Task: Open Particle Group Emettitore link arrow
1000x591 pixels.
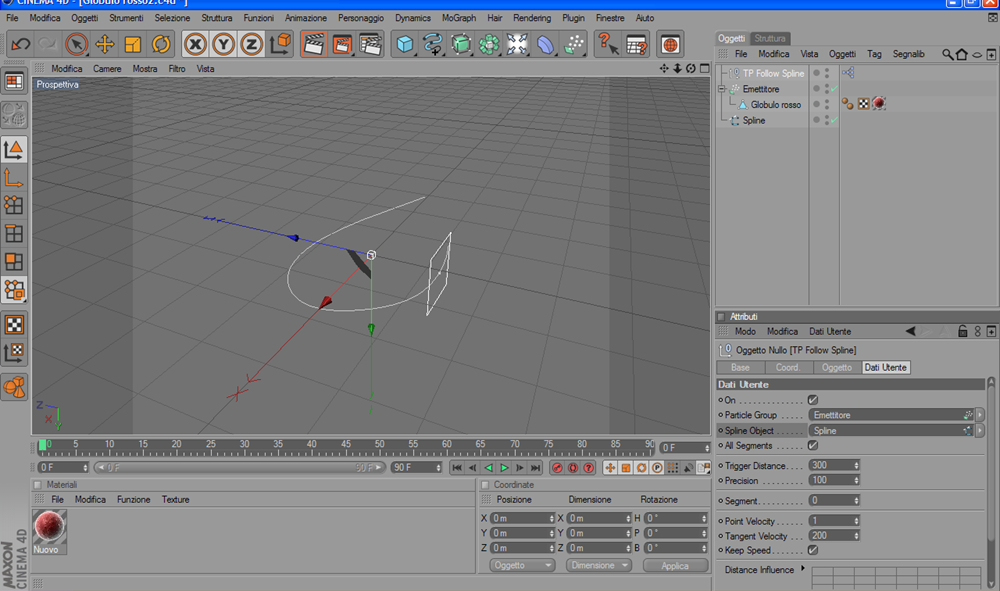Action: point(980,415)
